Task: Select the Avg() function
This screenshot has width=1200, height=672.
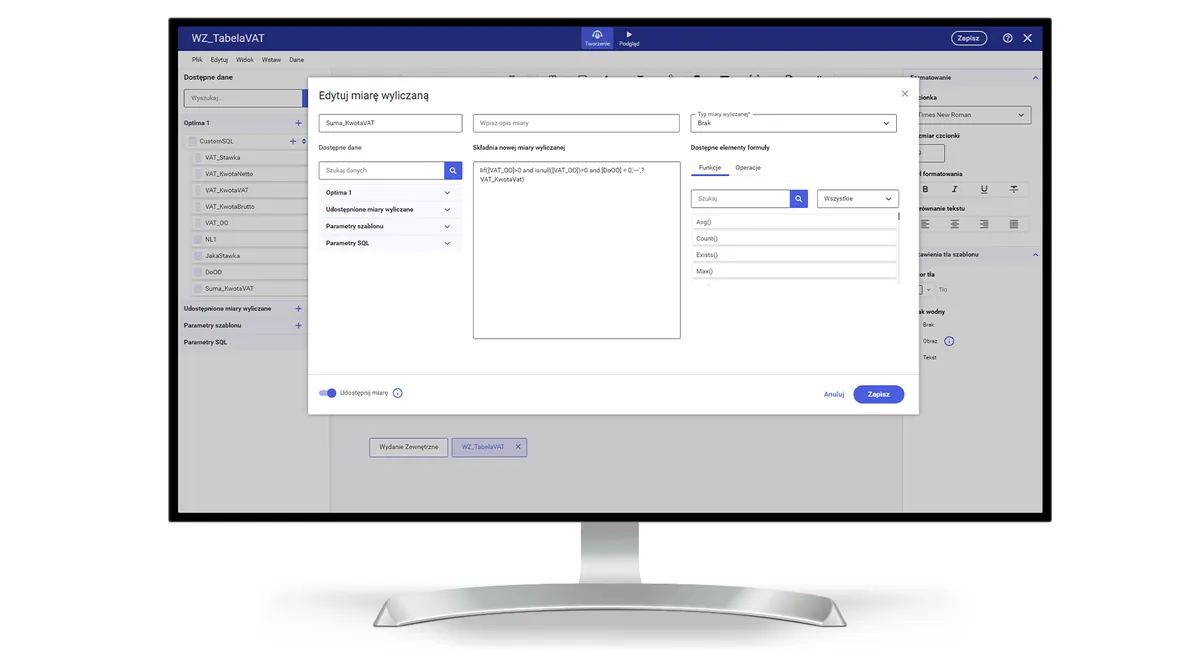Action: pyautogui.click(x=794, y=222)
